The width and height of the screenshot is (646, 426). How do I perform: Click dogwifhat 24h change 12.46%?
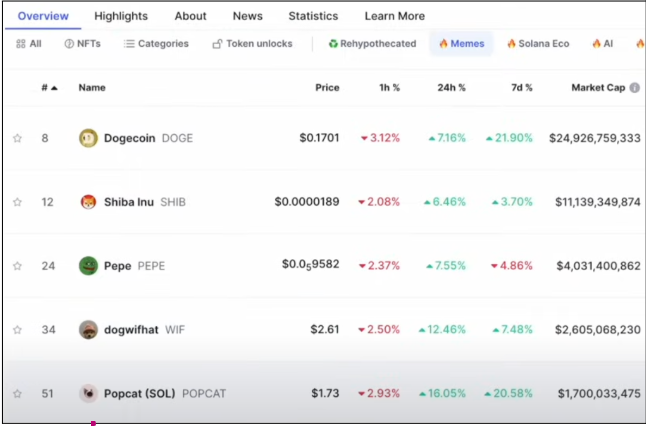(x=442, y=330)
